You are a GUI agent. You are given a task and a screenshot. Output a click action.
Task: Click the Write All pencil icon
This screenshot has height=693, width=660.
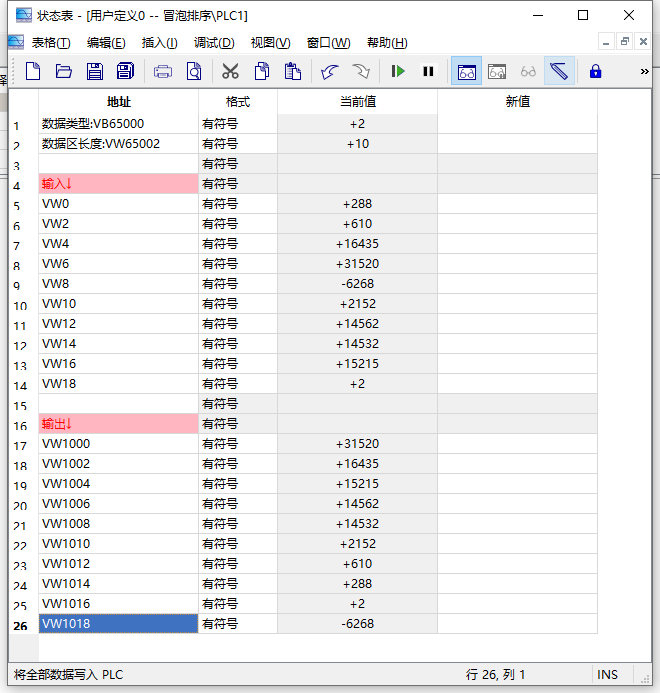click(559, 71)
